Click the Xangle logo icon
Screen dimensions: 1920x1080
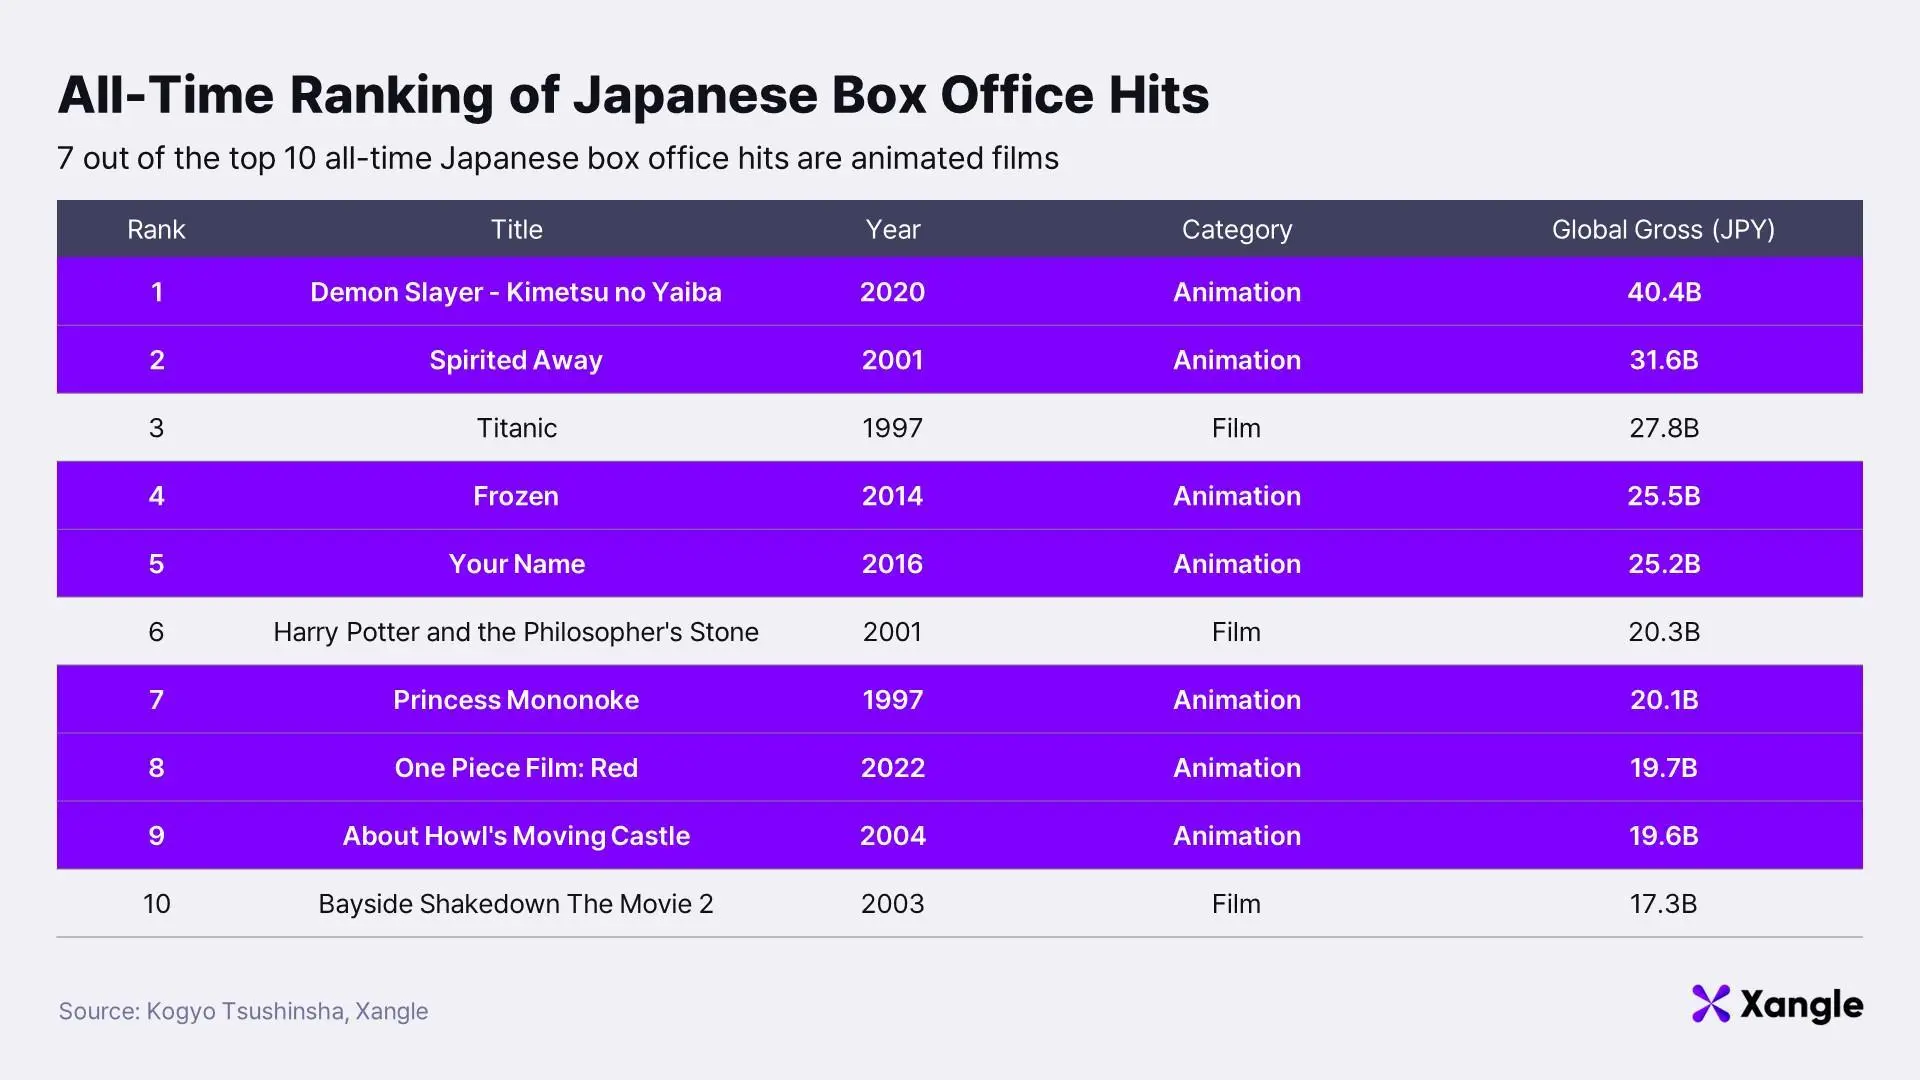click(x=1711, y=1004)
